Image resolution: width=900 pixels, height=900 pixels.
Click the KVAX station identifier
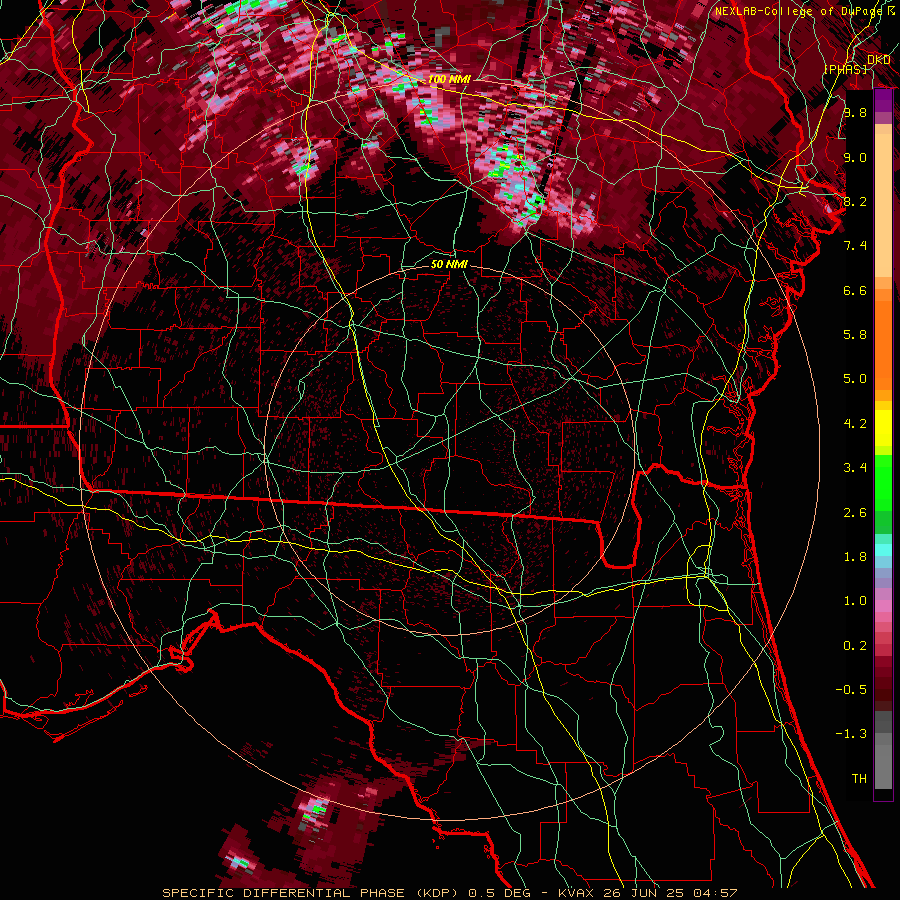(x=577, y=893)
